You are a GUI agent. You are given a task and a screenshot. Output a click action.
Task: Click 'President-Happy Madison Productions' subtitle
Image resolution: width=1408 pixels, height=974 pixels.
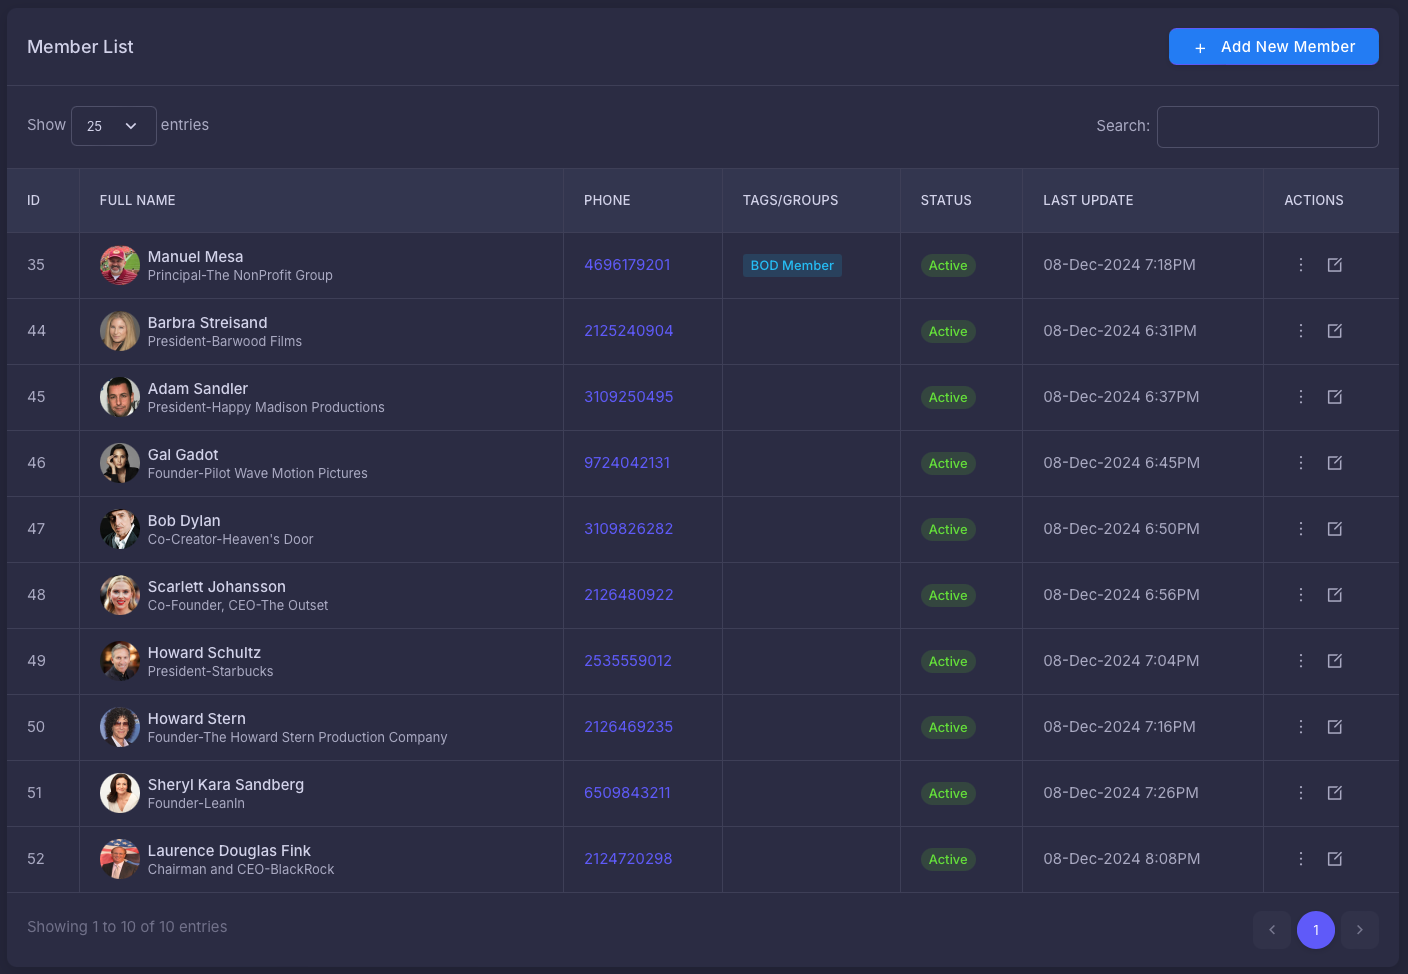266,408
